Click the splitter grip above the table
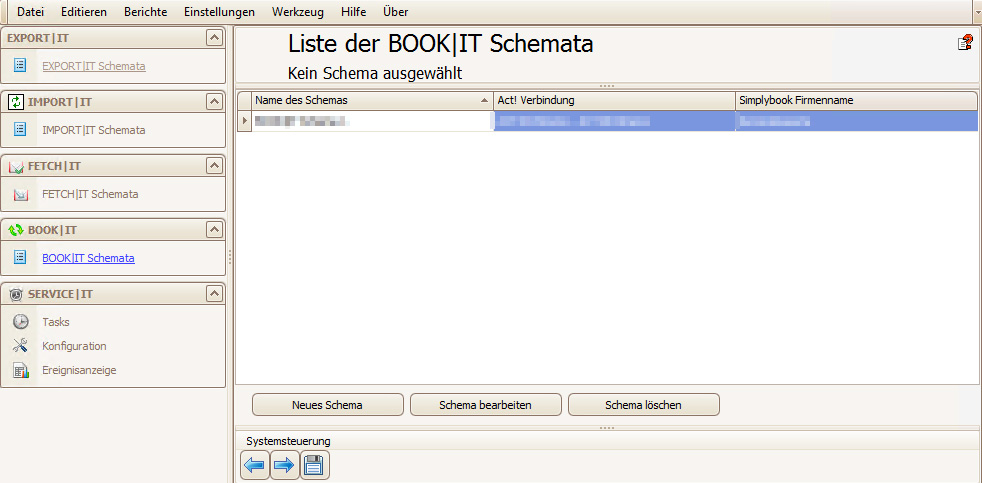Screen dimensions: 982x483 pyautogui.click(x=607, y=86)
